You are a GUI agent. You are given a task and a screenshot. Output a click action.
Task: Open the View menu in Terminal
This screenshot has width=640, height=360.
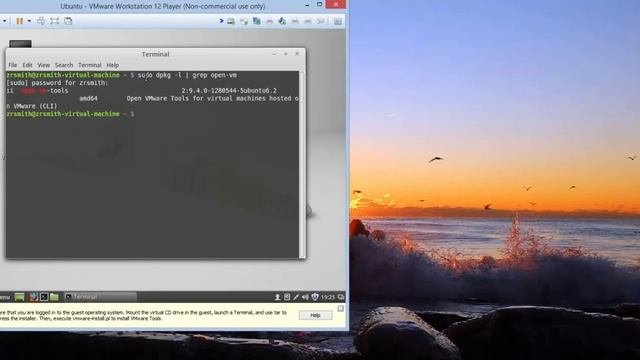(x=44, y=65)
